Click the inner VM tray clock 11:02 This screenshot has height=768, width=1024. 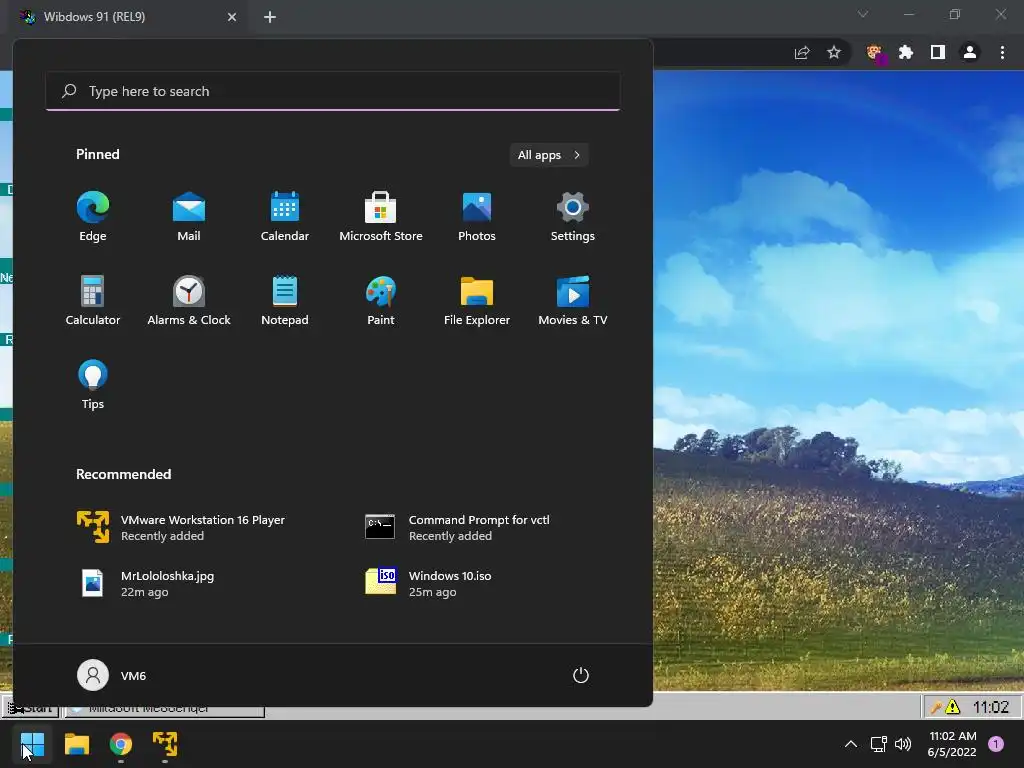pos(991,707)
